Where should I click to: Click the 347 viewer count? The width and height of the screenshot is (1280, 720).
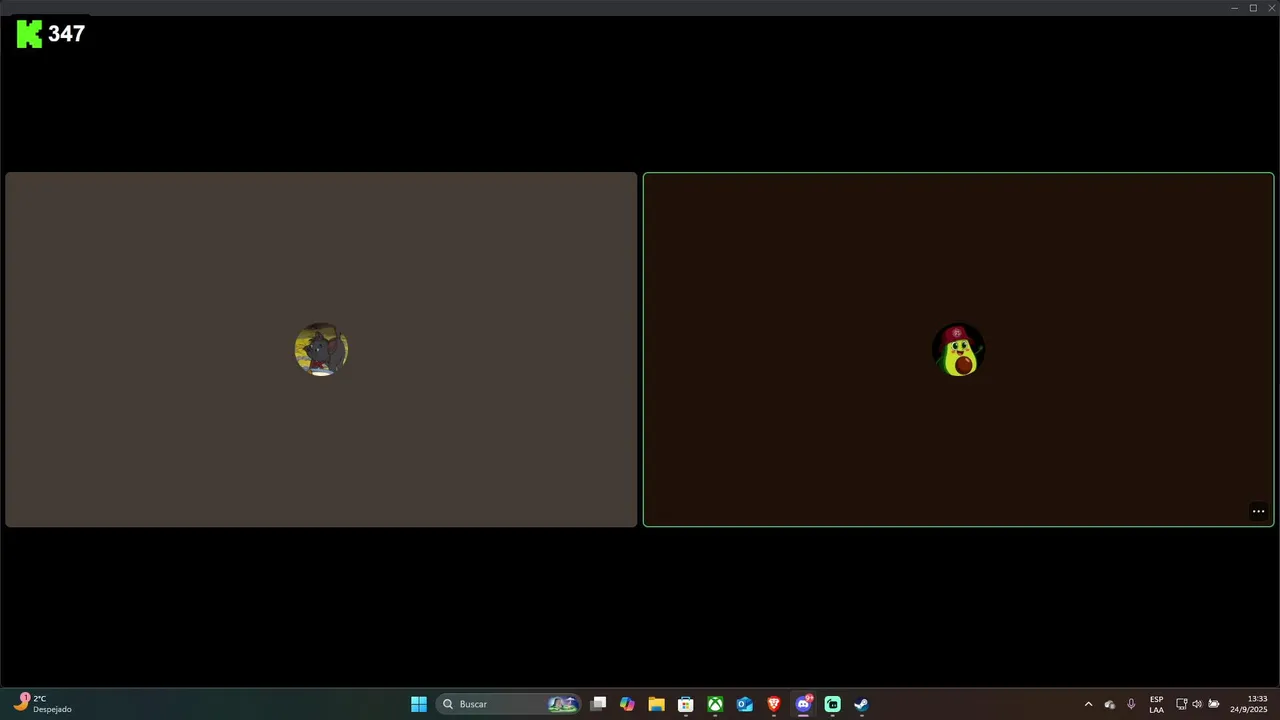tap(66, 34)
